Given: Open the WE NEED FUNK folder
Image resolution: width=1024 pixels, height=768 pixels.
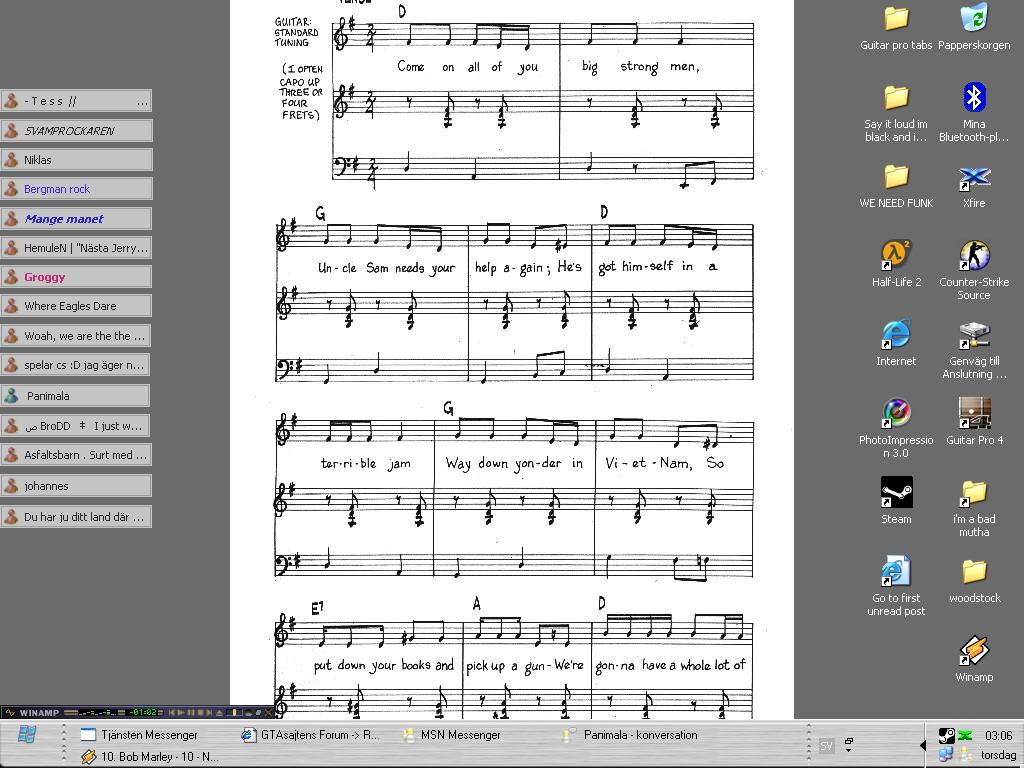Looking at the screenshot, I should 896,186.
